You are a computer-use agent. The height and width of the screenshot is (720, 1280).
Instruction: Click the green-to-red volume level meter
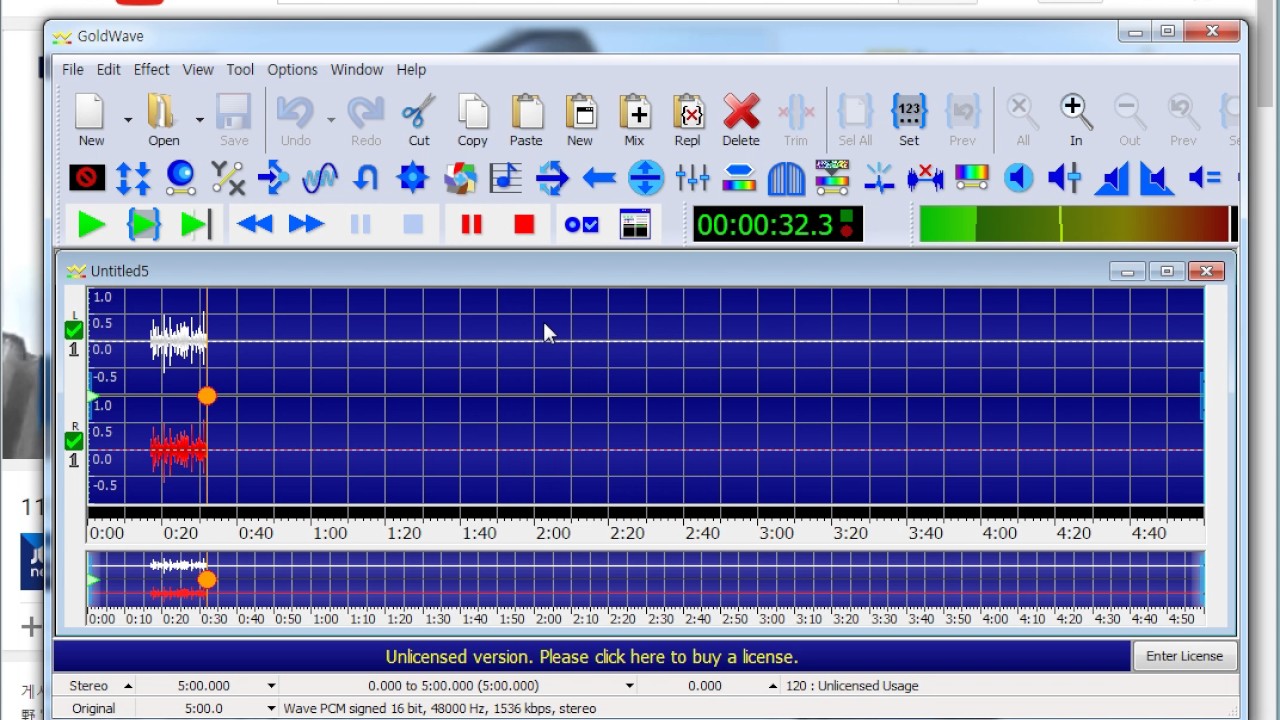click(1078, 224)
